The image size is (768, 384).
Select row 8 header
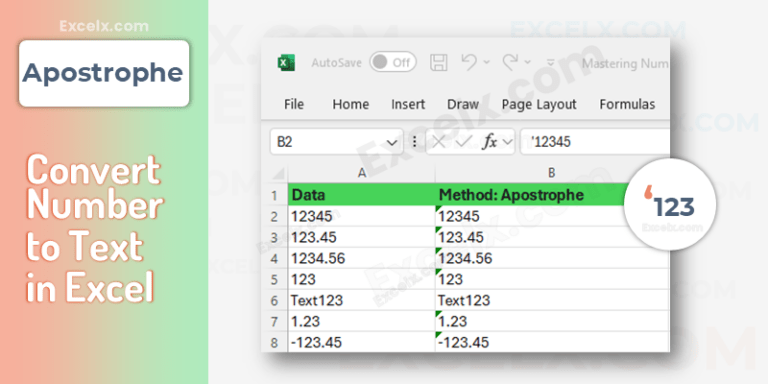point(274,342)
